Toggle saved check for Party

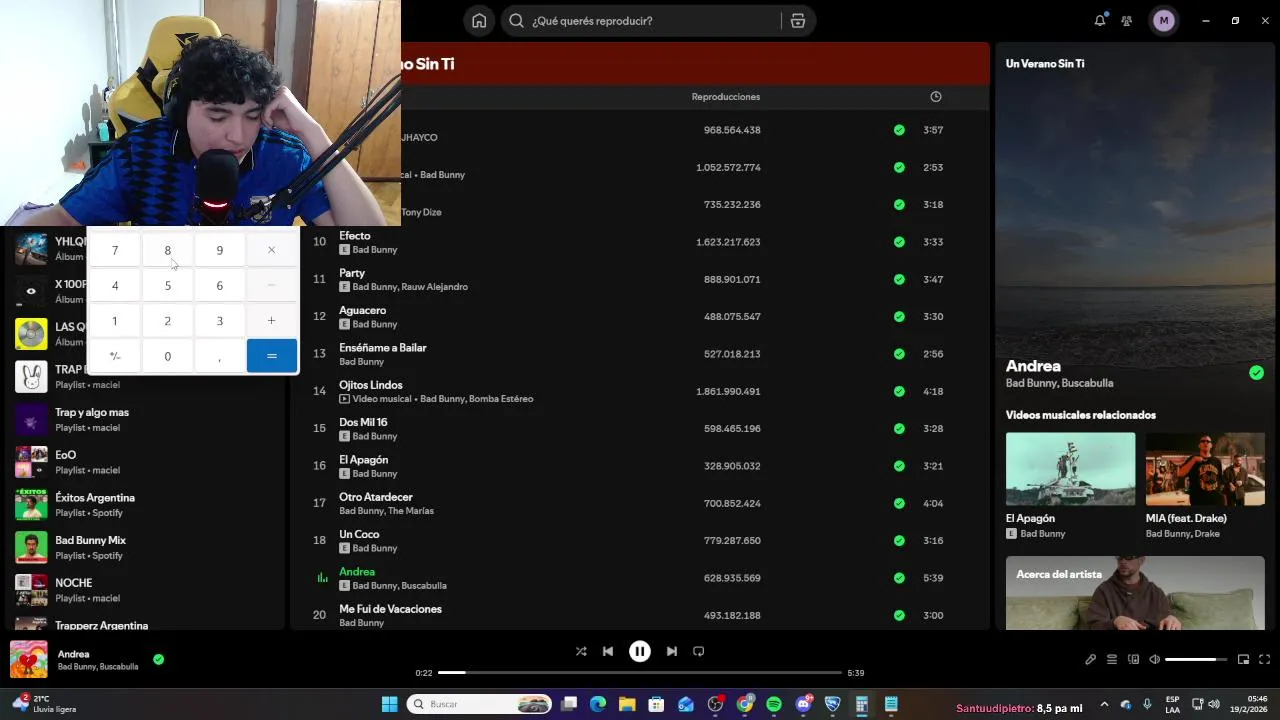[899, 279]
